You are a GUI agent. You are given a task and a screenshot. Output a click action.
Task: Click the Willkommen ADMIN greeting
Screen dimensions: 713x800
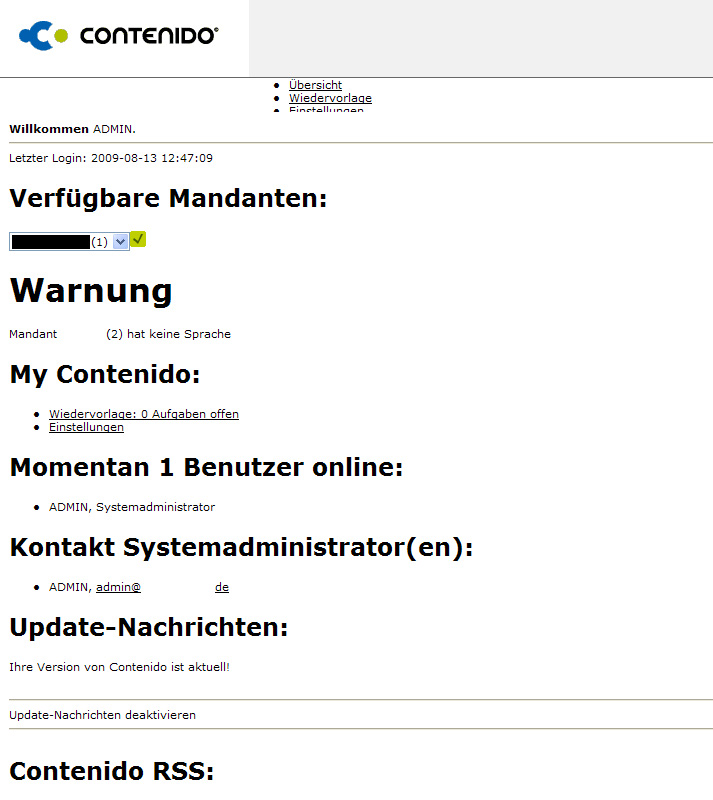coord(72,129)
